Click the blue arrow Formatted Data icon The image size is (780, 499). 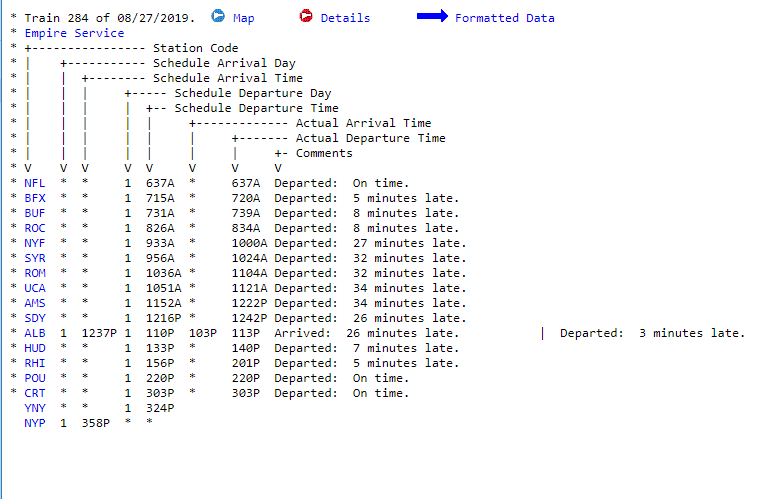point(432,17)
